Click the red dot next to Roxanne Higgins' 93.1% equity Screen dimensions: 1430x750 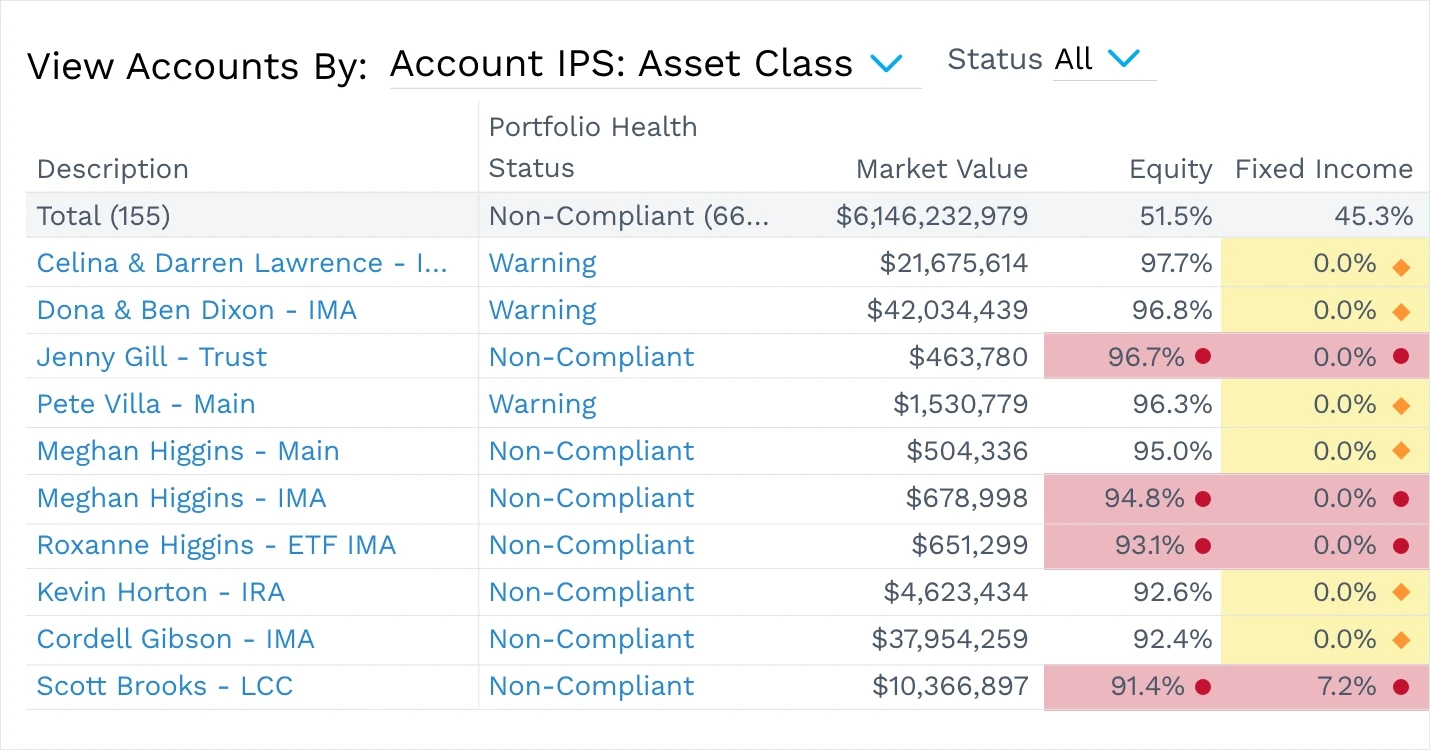pos(1203,546)
